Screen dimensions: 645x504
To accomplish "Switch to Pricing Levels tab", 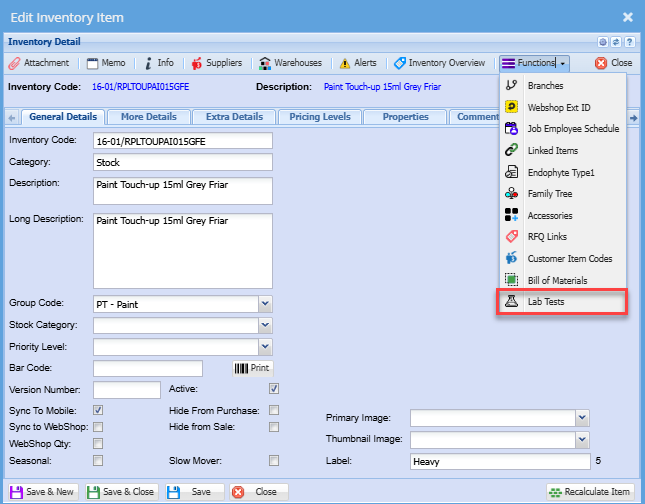I will [320, 117].
